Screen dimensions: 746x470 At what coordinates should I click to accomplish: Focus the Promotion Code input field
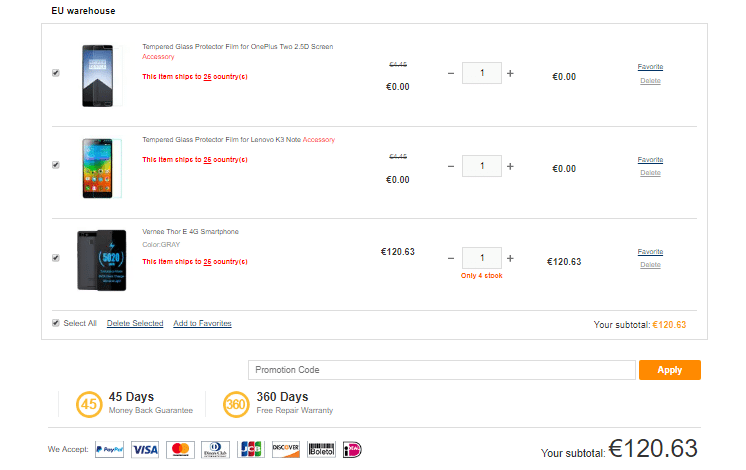[442, 370]
